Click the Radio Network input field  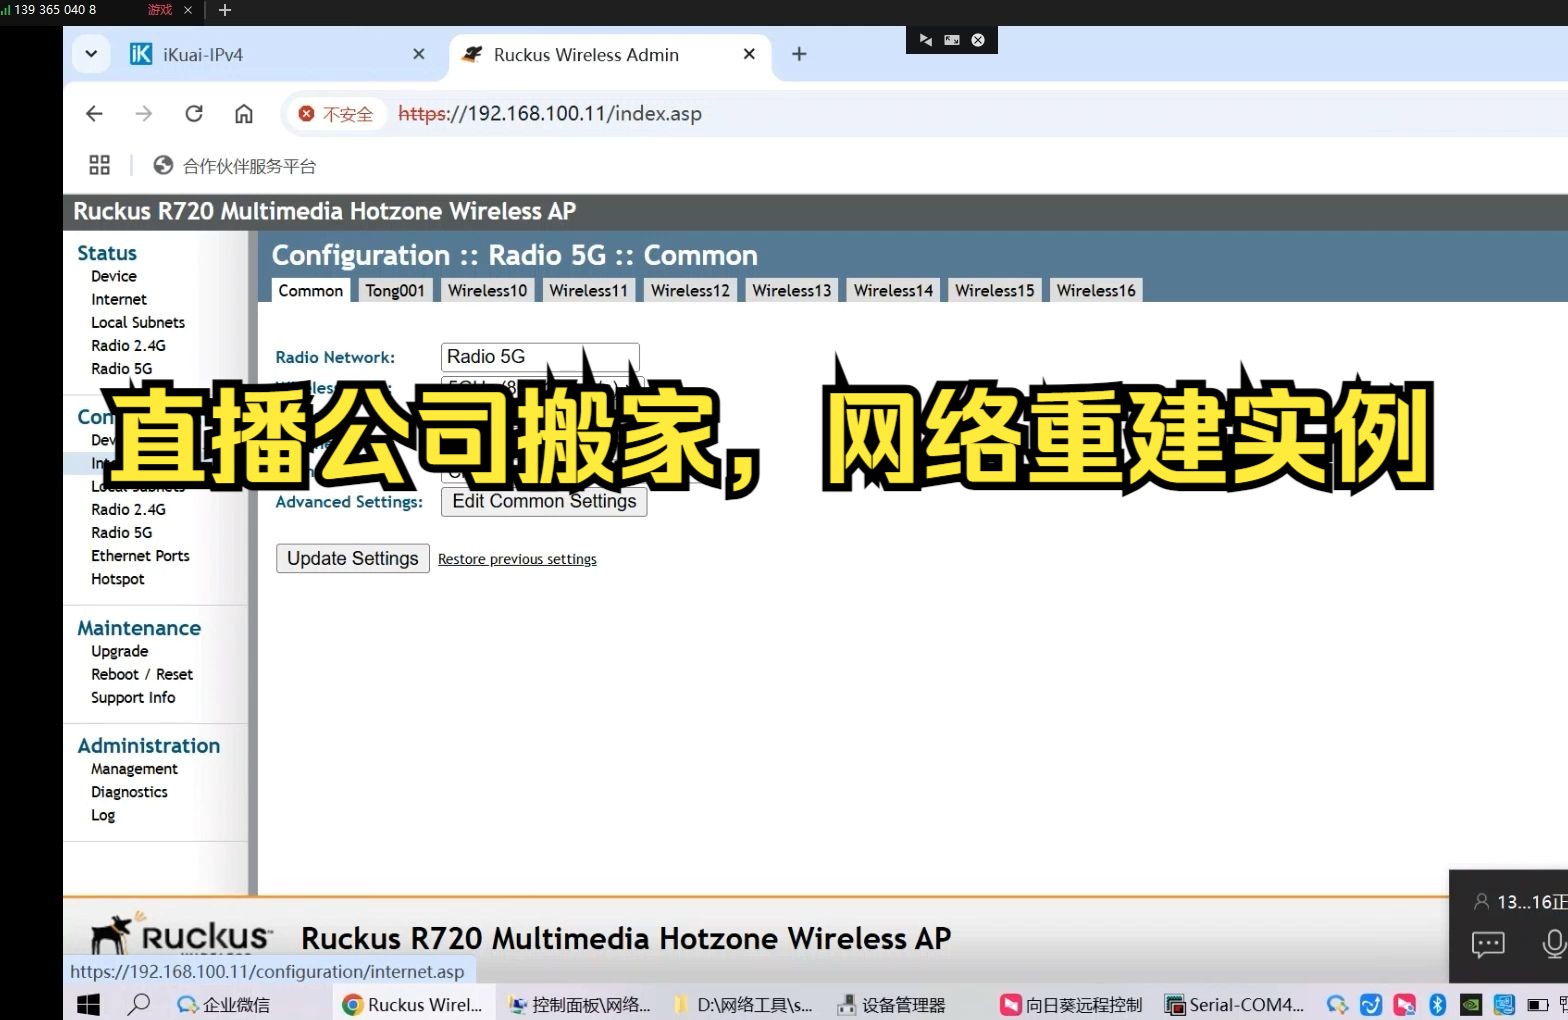point(540,357)
